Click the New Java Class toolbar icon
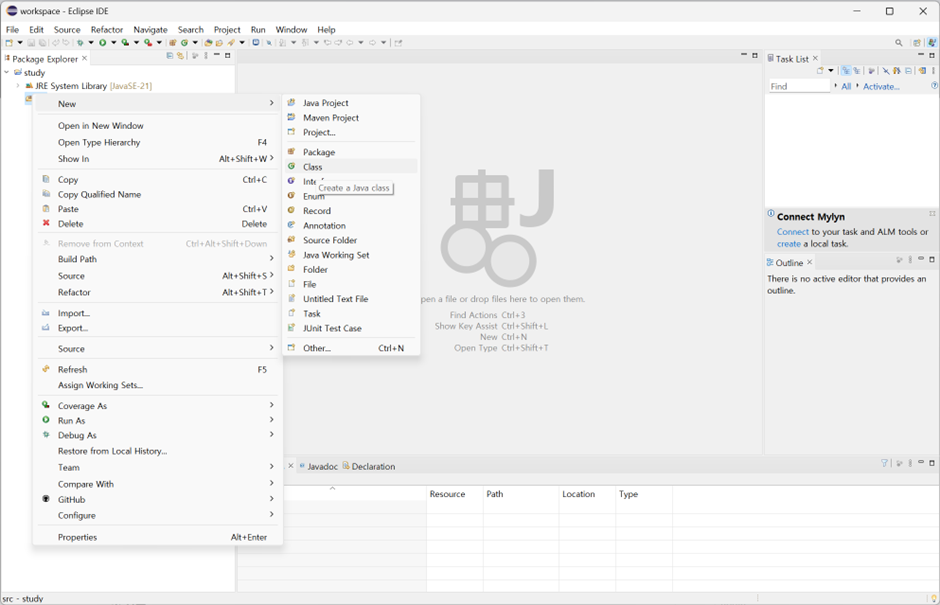 185,43
